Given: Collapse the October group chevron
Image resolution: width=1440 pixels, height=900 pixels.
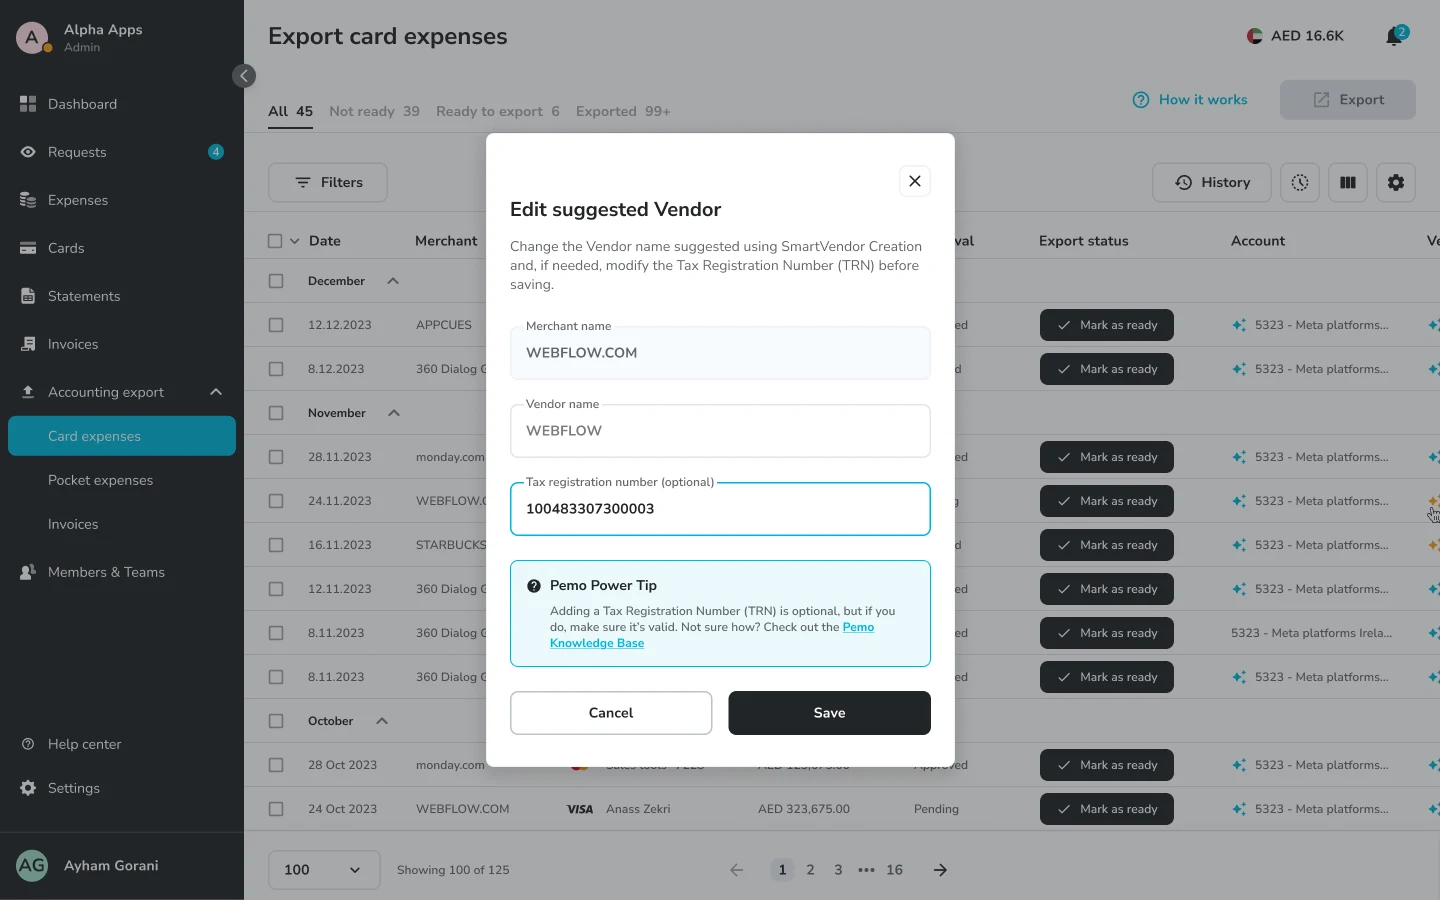Looking at the screenshot, I should coord(381,721).
